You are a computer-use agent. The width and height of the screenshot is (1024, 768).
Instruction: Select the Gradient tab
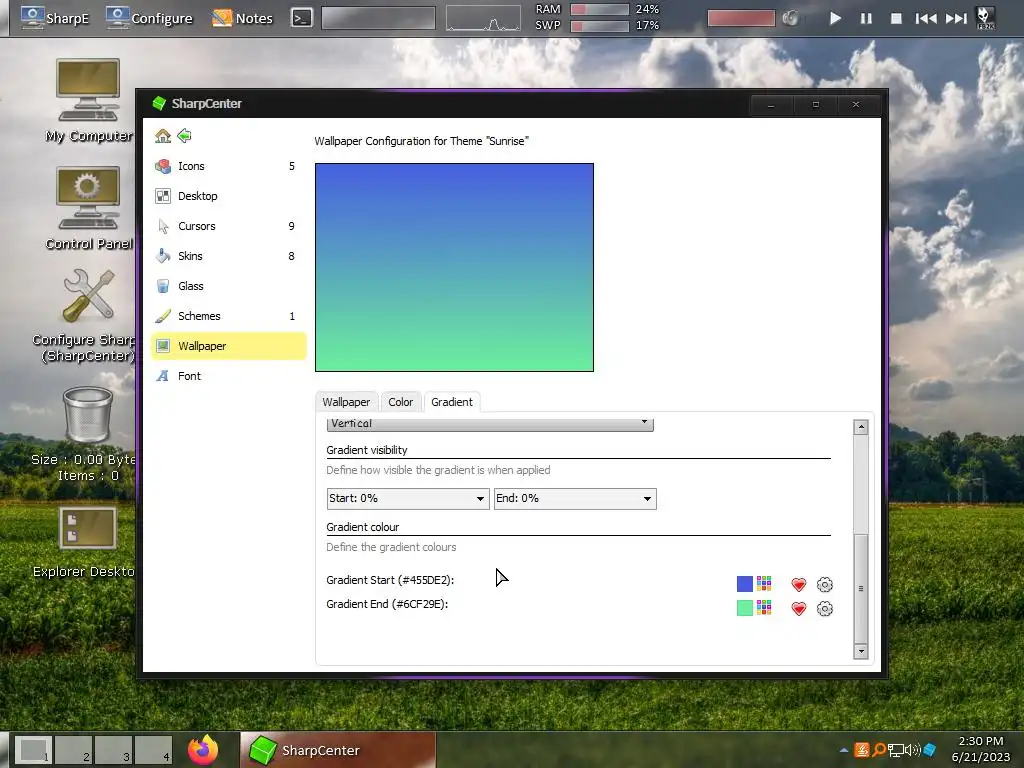click(452, 402)
